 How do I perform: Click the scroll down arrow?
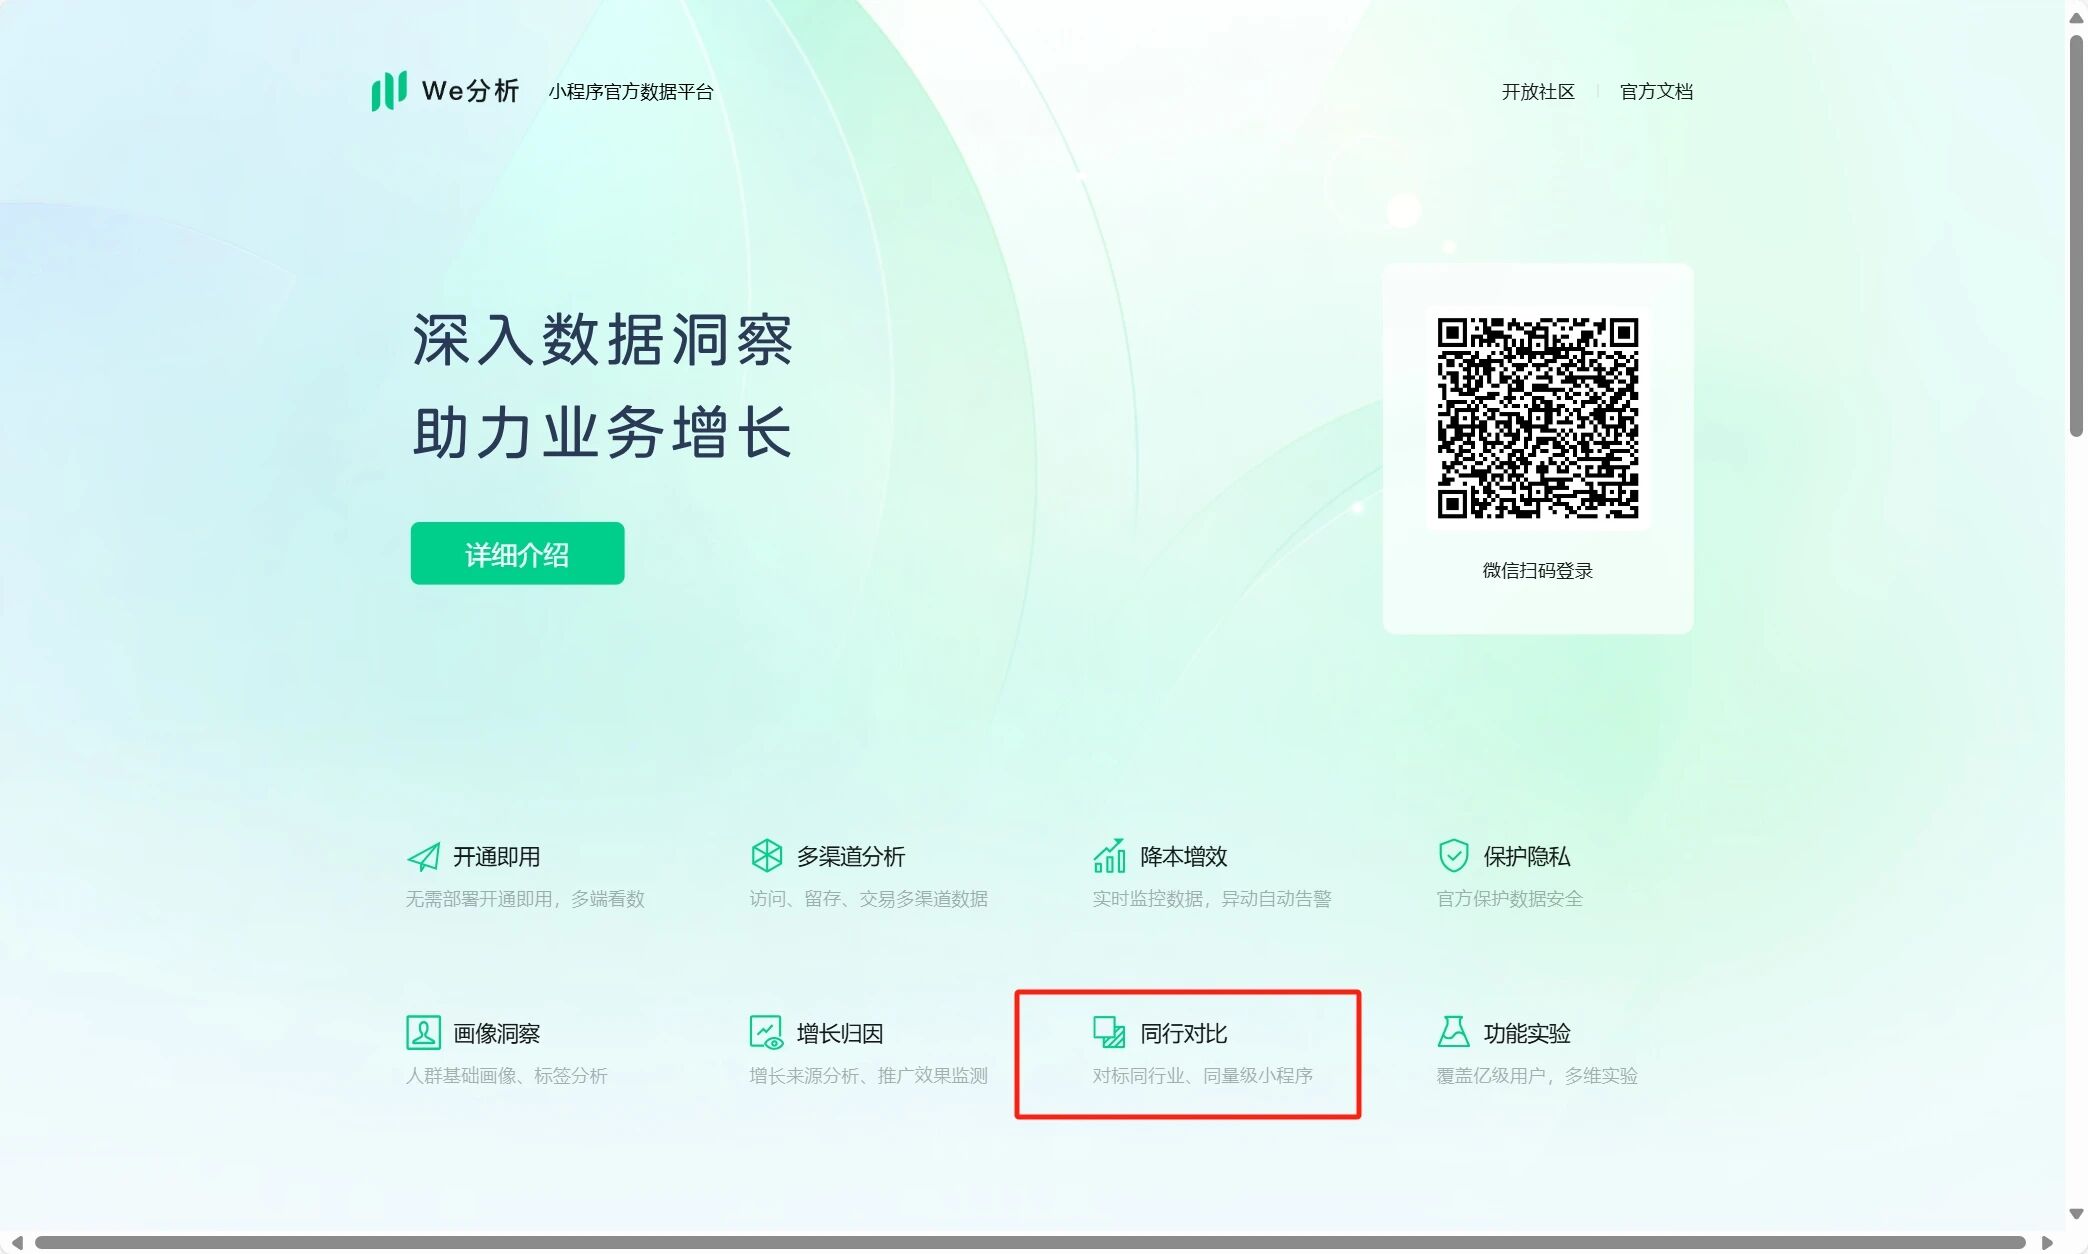click(x=2076, y=1215)
